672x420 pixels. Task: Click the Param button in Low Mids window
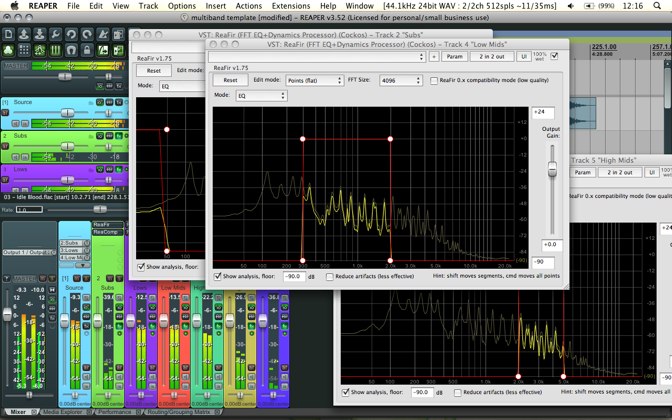click(454, 57)
